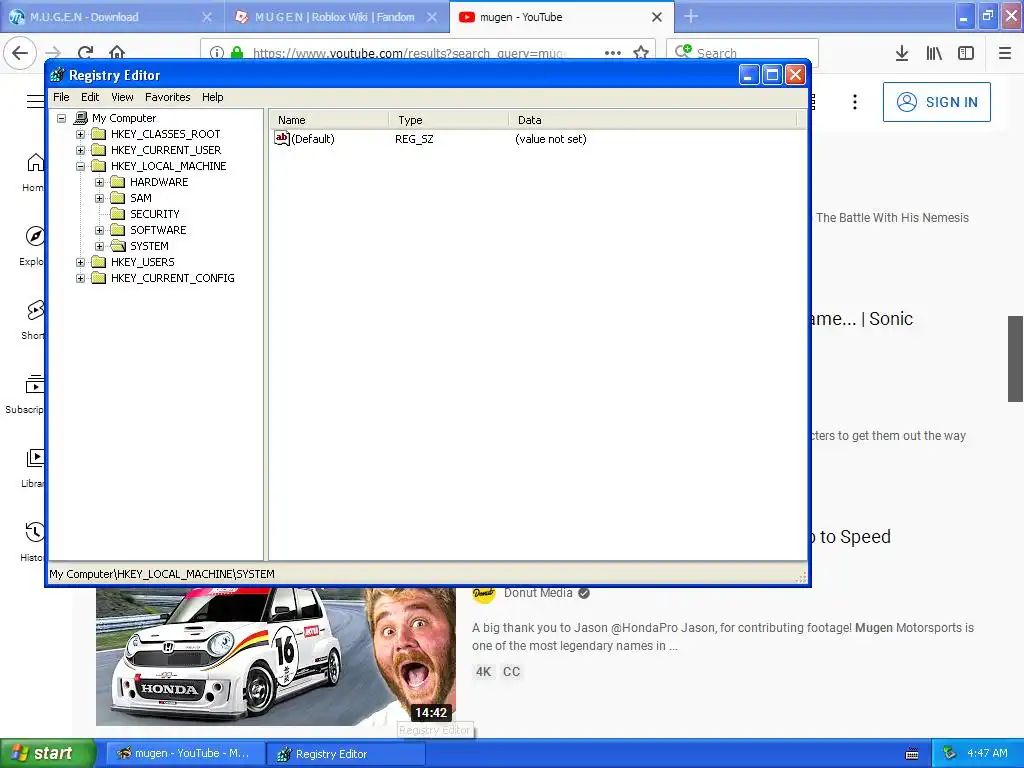The image size is (1024, 768).
Task: Click the HKEY_CURRENT_CONFIG folder icon
Action: pos(99,278)
